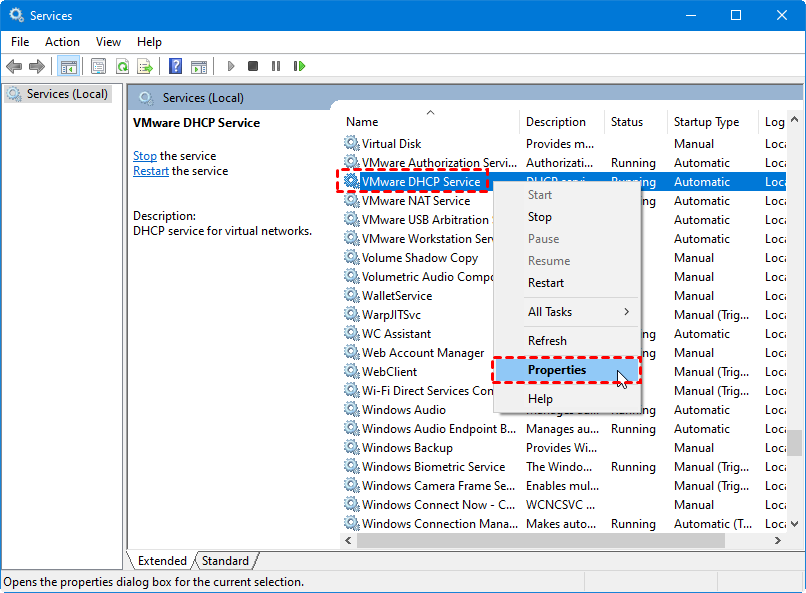Click the Restart the service link
This screenshot has width=806, height=593.
pyautogui.click(x=151, y=171)
